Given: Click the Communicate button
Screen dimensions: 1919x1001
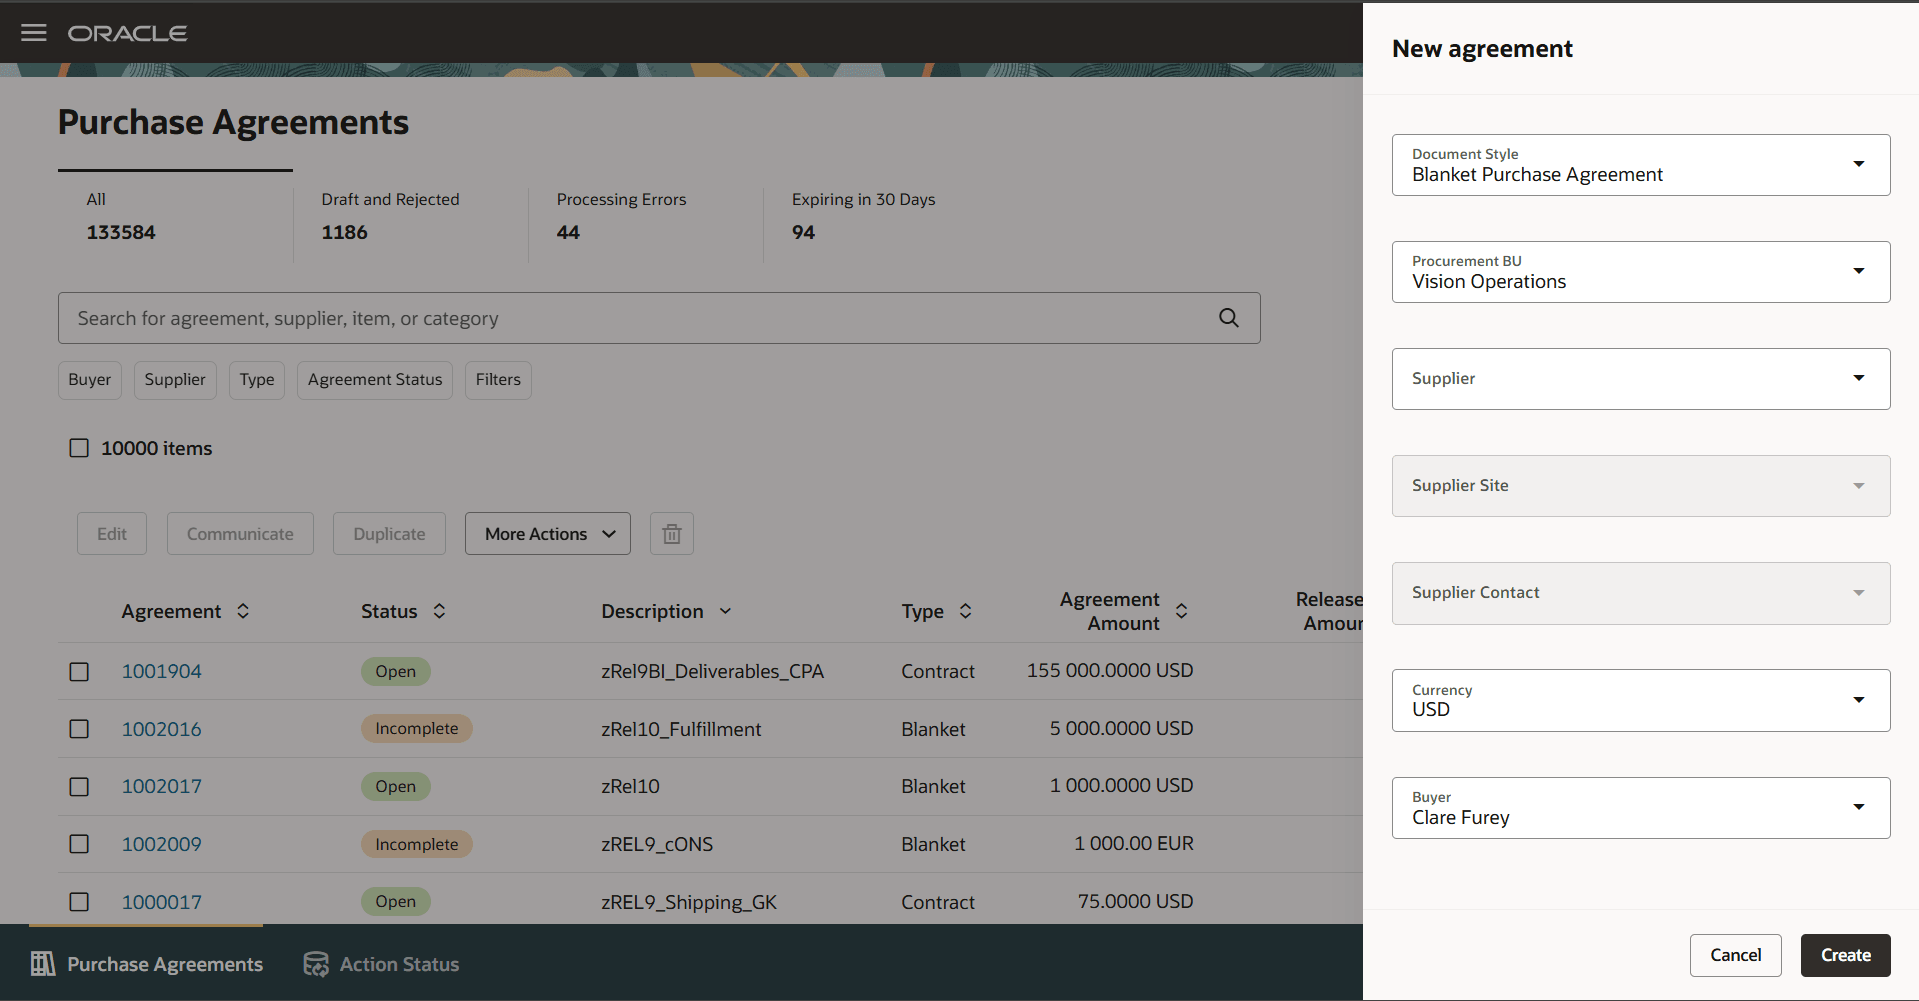Looking at the screenshot, I should point(240,534).
